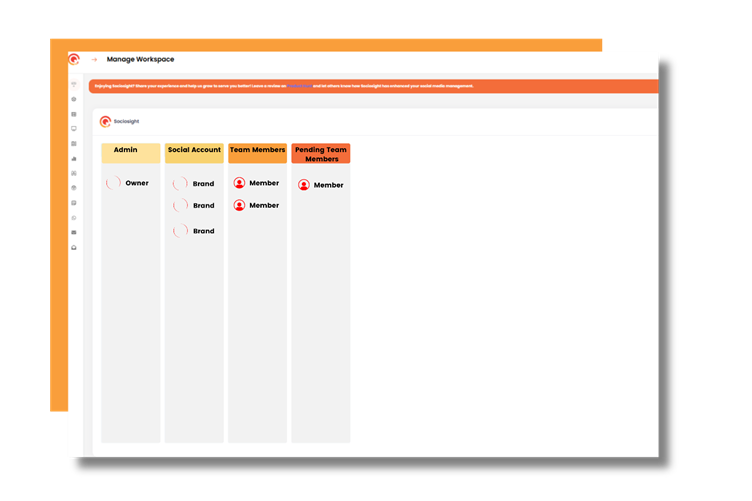Viewport: 752px width, 501px height.
Task: Click the first Brand under Social Account
Action: tap(203, 184)
